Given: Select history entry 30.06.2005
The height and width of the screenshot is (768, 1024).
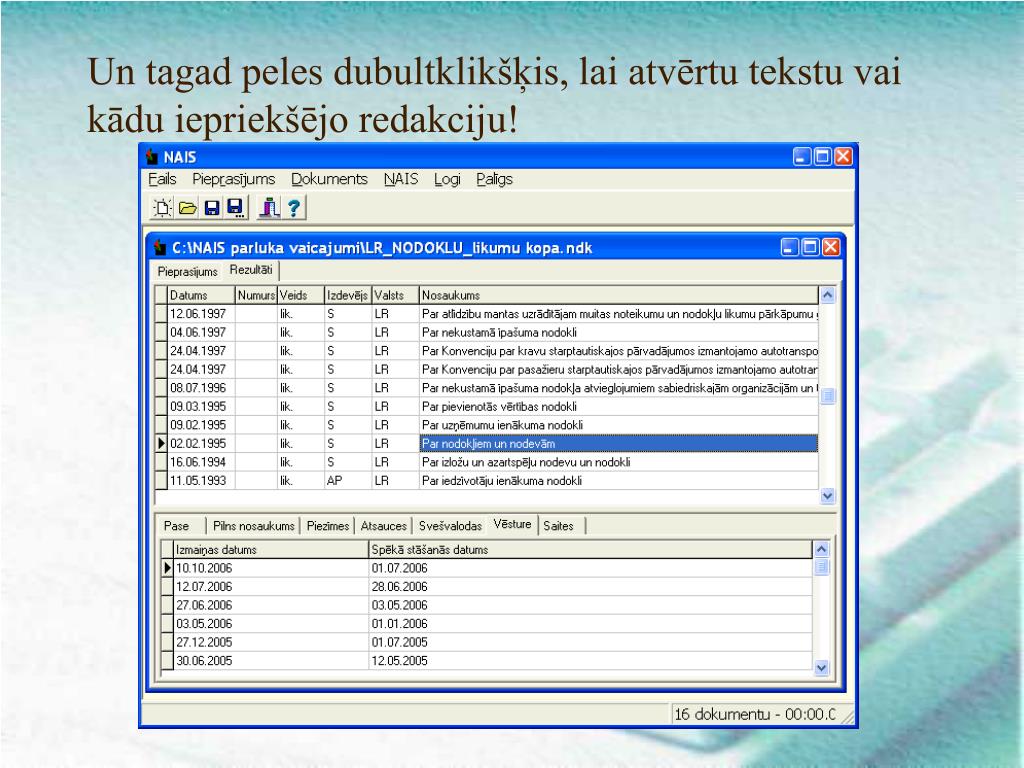Looking at the screenshot, I should click(271, 660).
